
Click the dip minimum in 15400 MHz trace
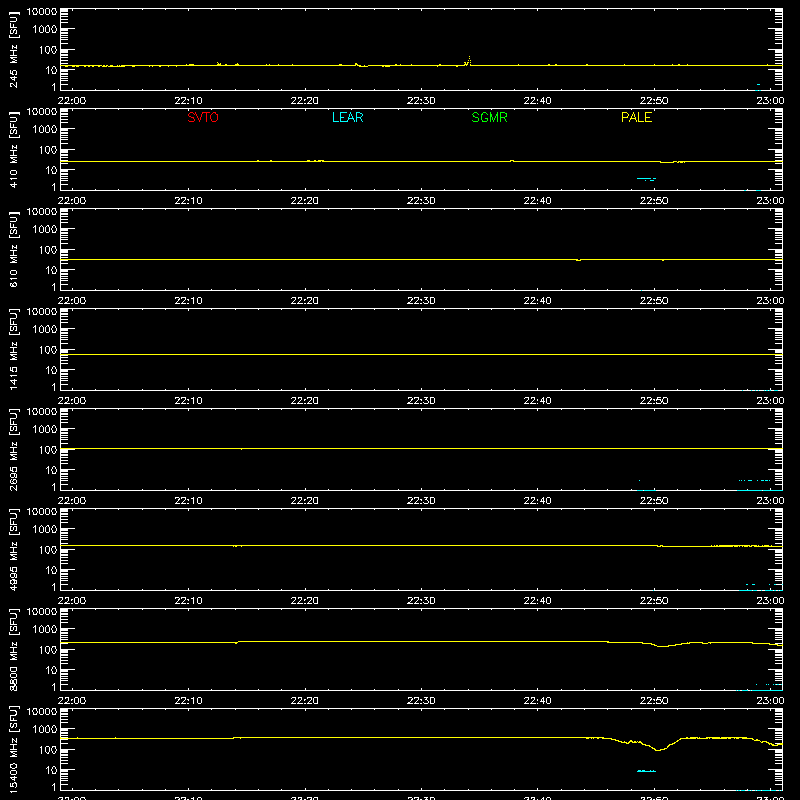658,749
